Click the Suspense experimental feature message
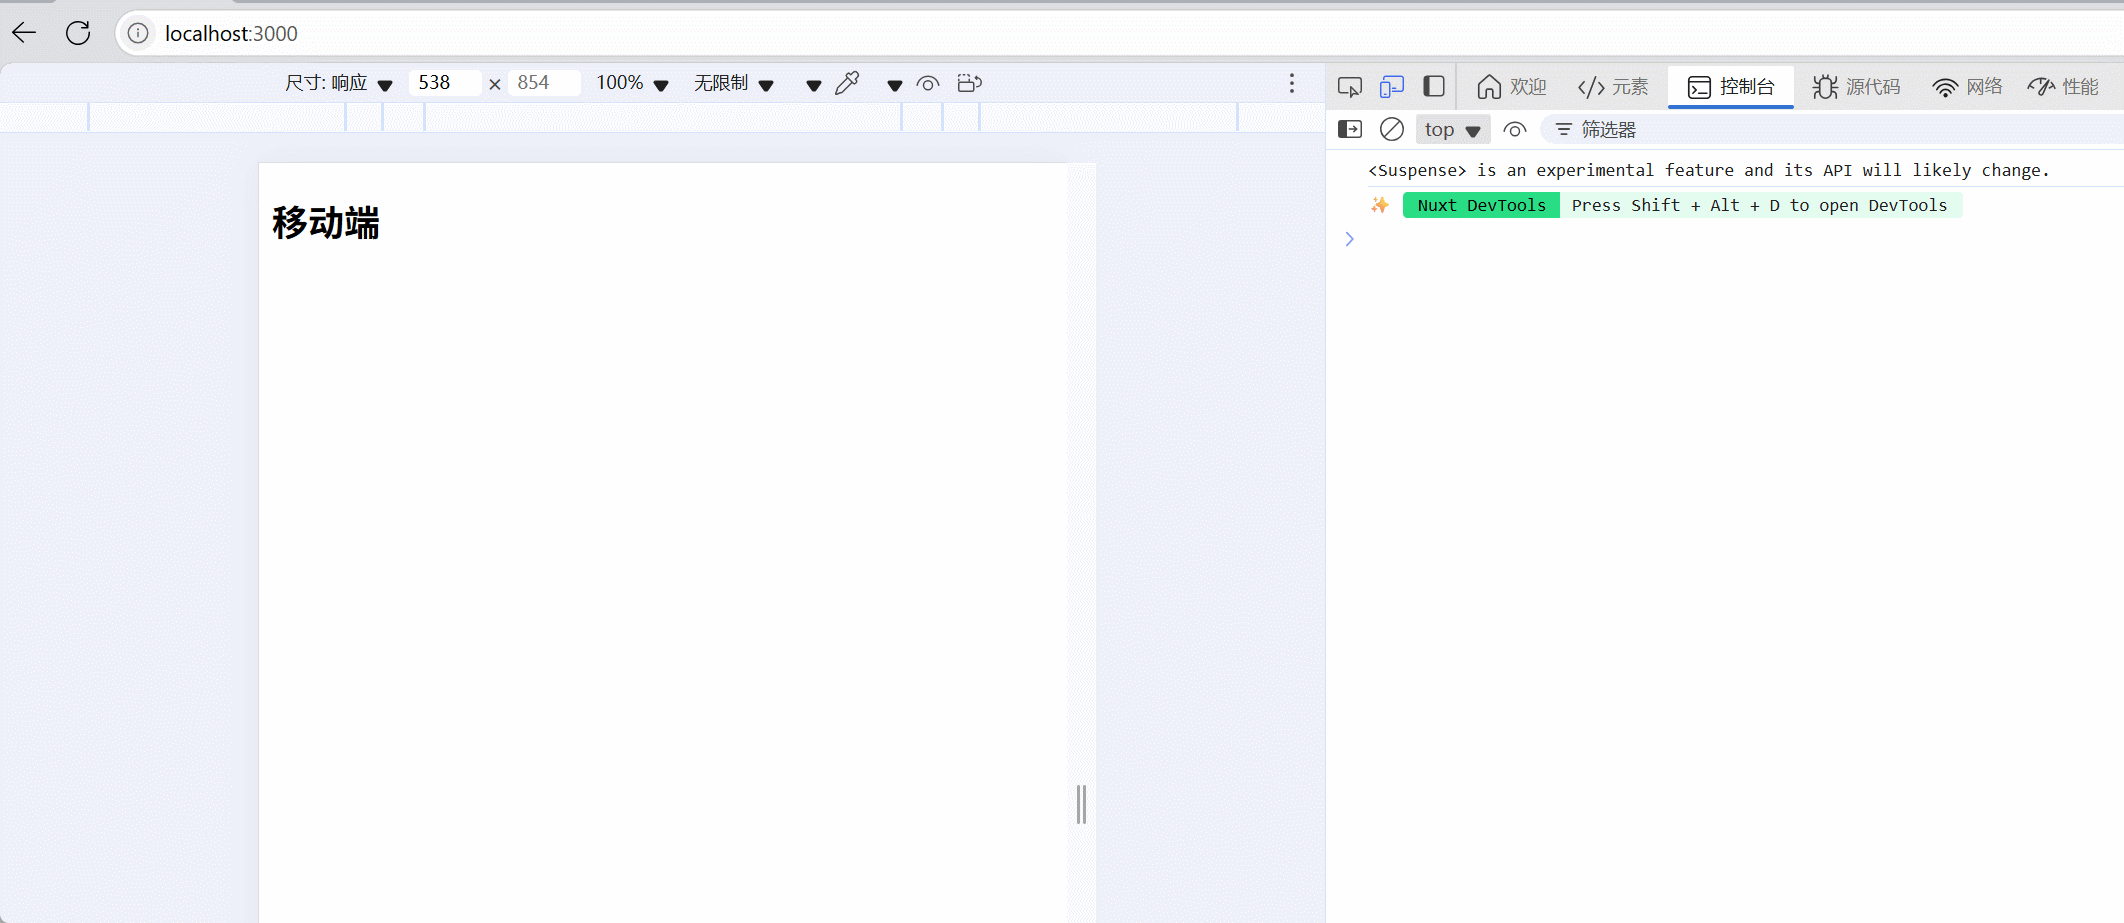The height and width of the screenshot is (923, 2124). [x=1709, y=170]
